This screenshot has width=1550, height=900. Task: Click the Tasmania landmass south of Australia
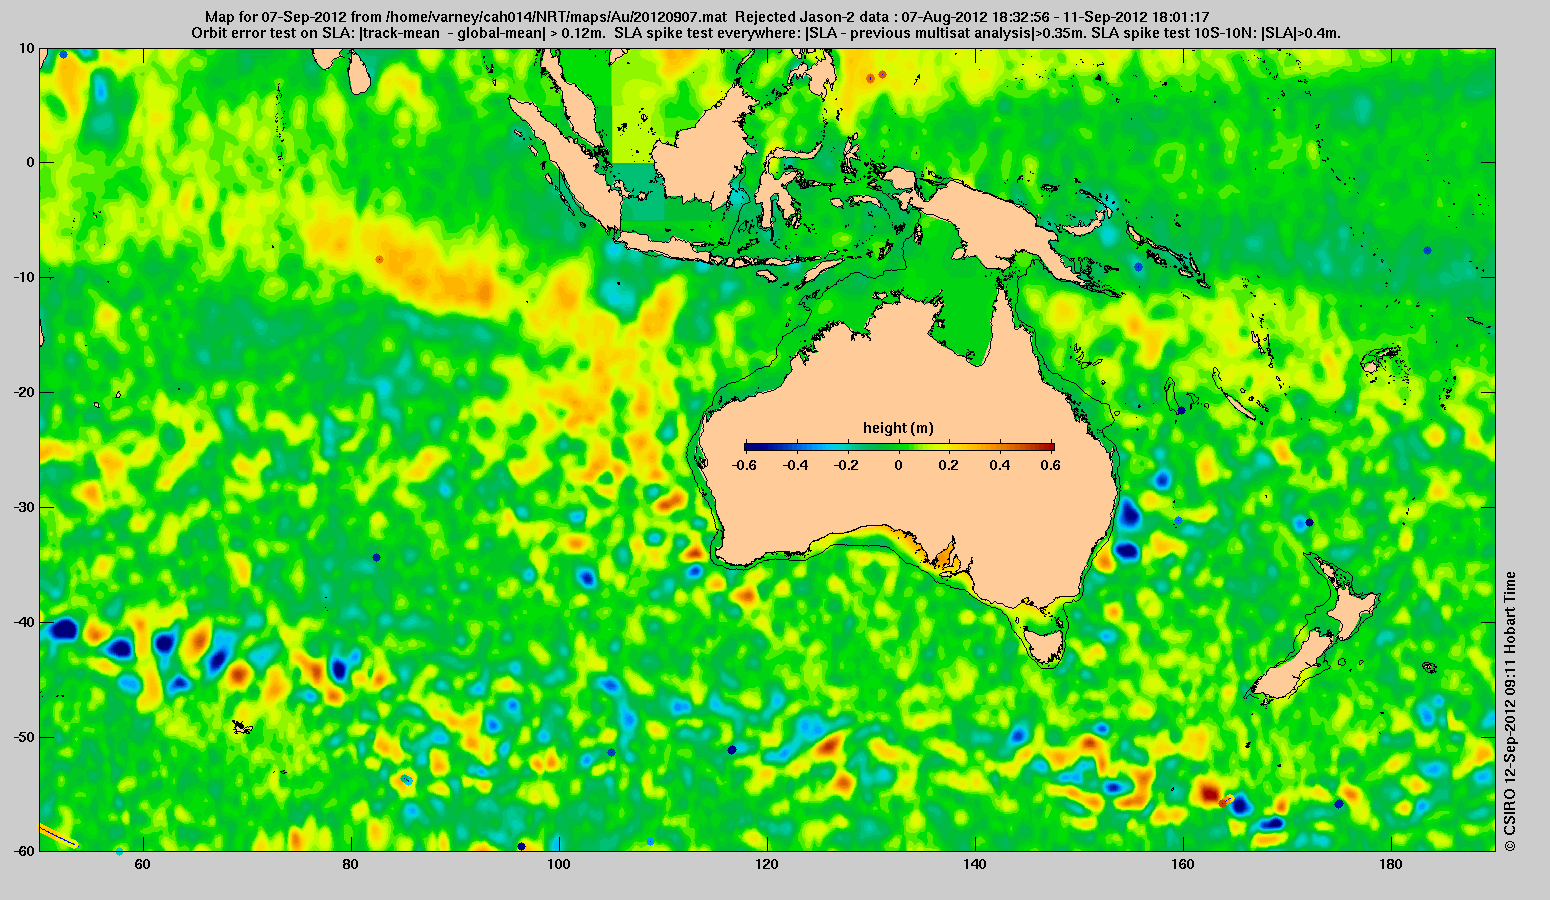[x=1046, y=646]
